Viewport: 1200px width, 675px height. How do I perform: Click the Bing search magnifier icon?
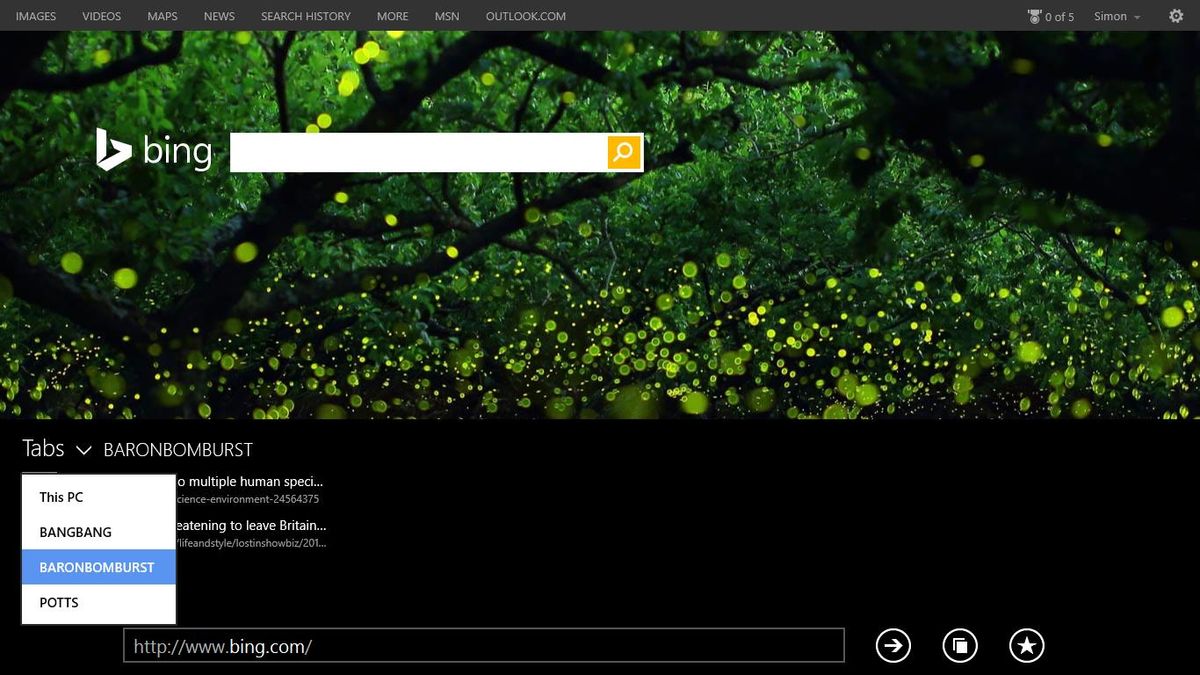623,152
